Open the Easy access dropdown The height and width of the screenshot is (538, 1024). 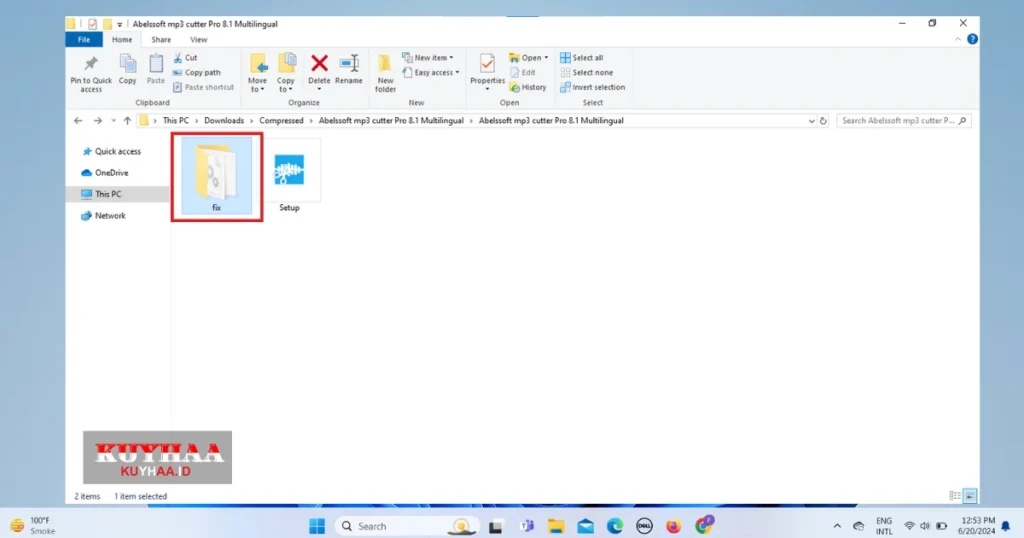point(430,72)
